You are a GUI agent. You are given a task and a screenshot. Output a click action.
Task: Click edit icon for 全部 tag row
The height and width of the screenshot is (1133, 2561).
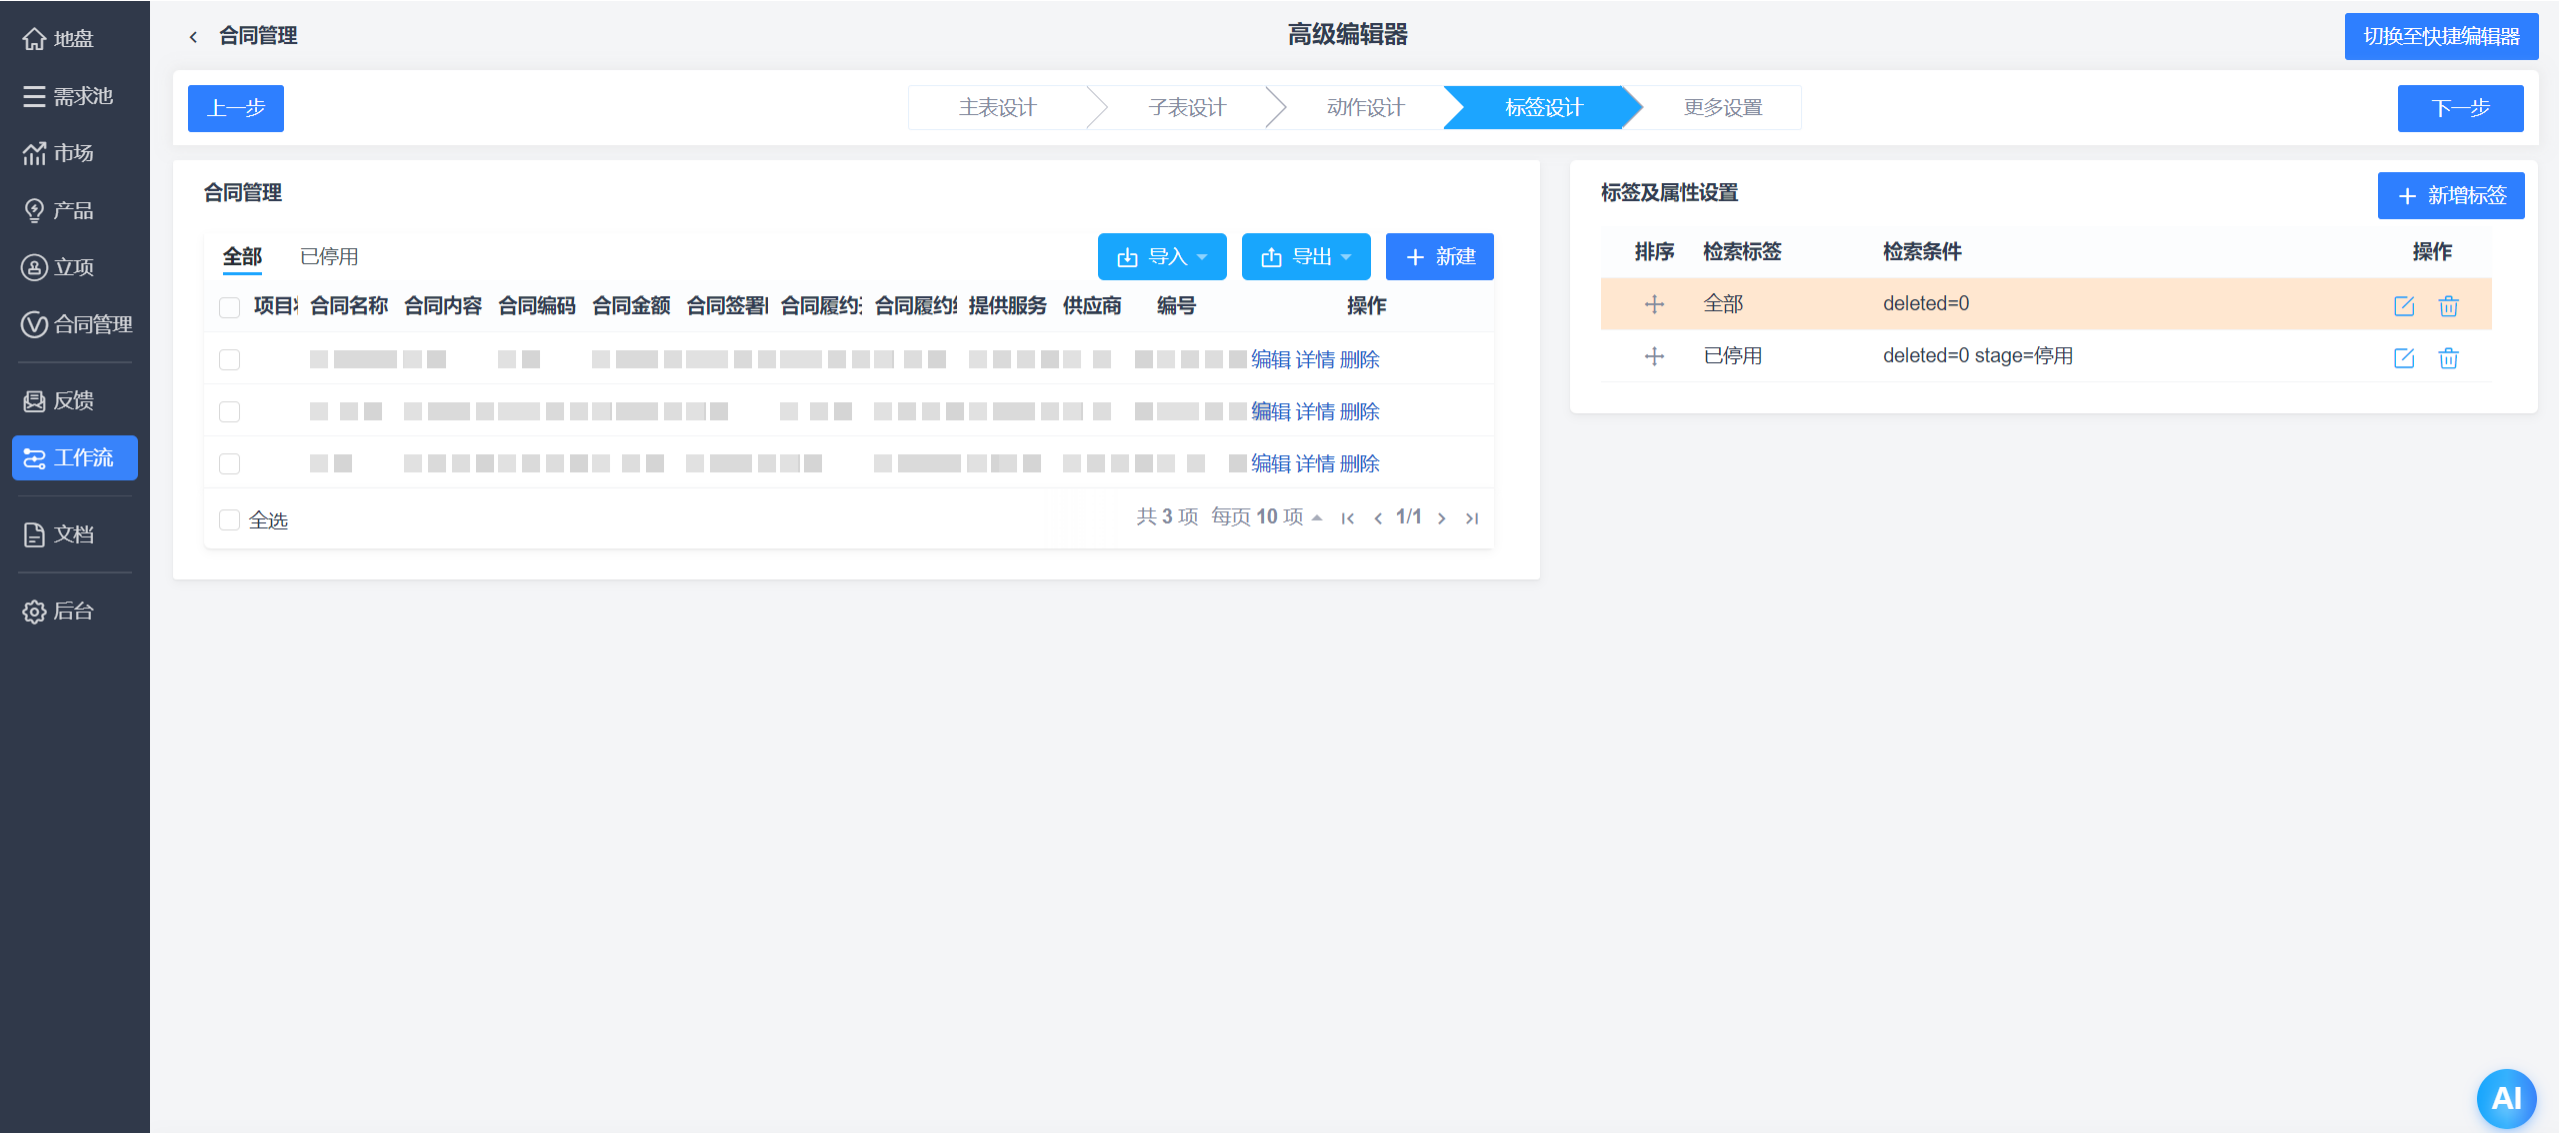click(2403, 306)
